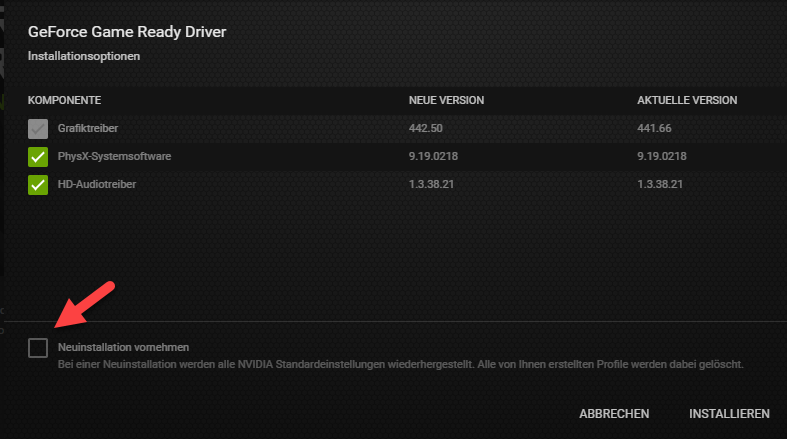The image size is (787, 439).
Task: Click new version value 442.50
Action: tap(426, 128)
